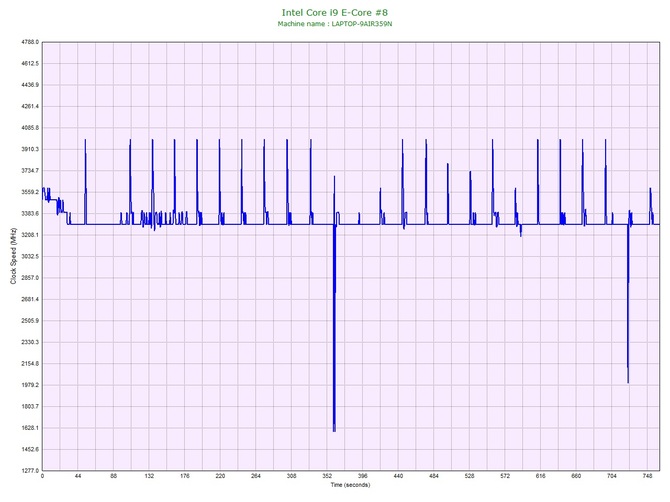
Task: Click the 2505.9 y-axis value
Action: [30, 320]
